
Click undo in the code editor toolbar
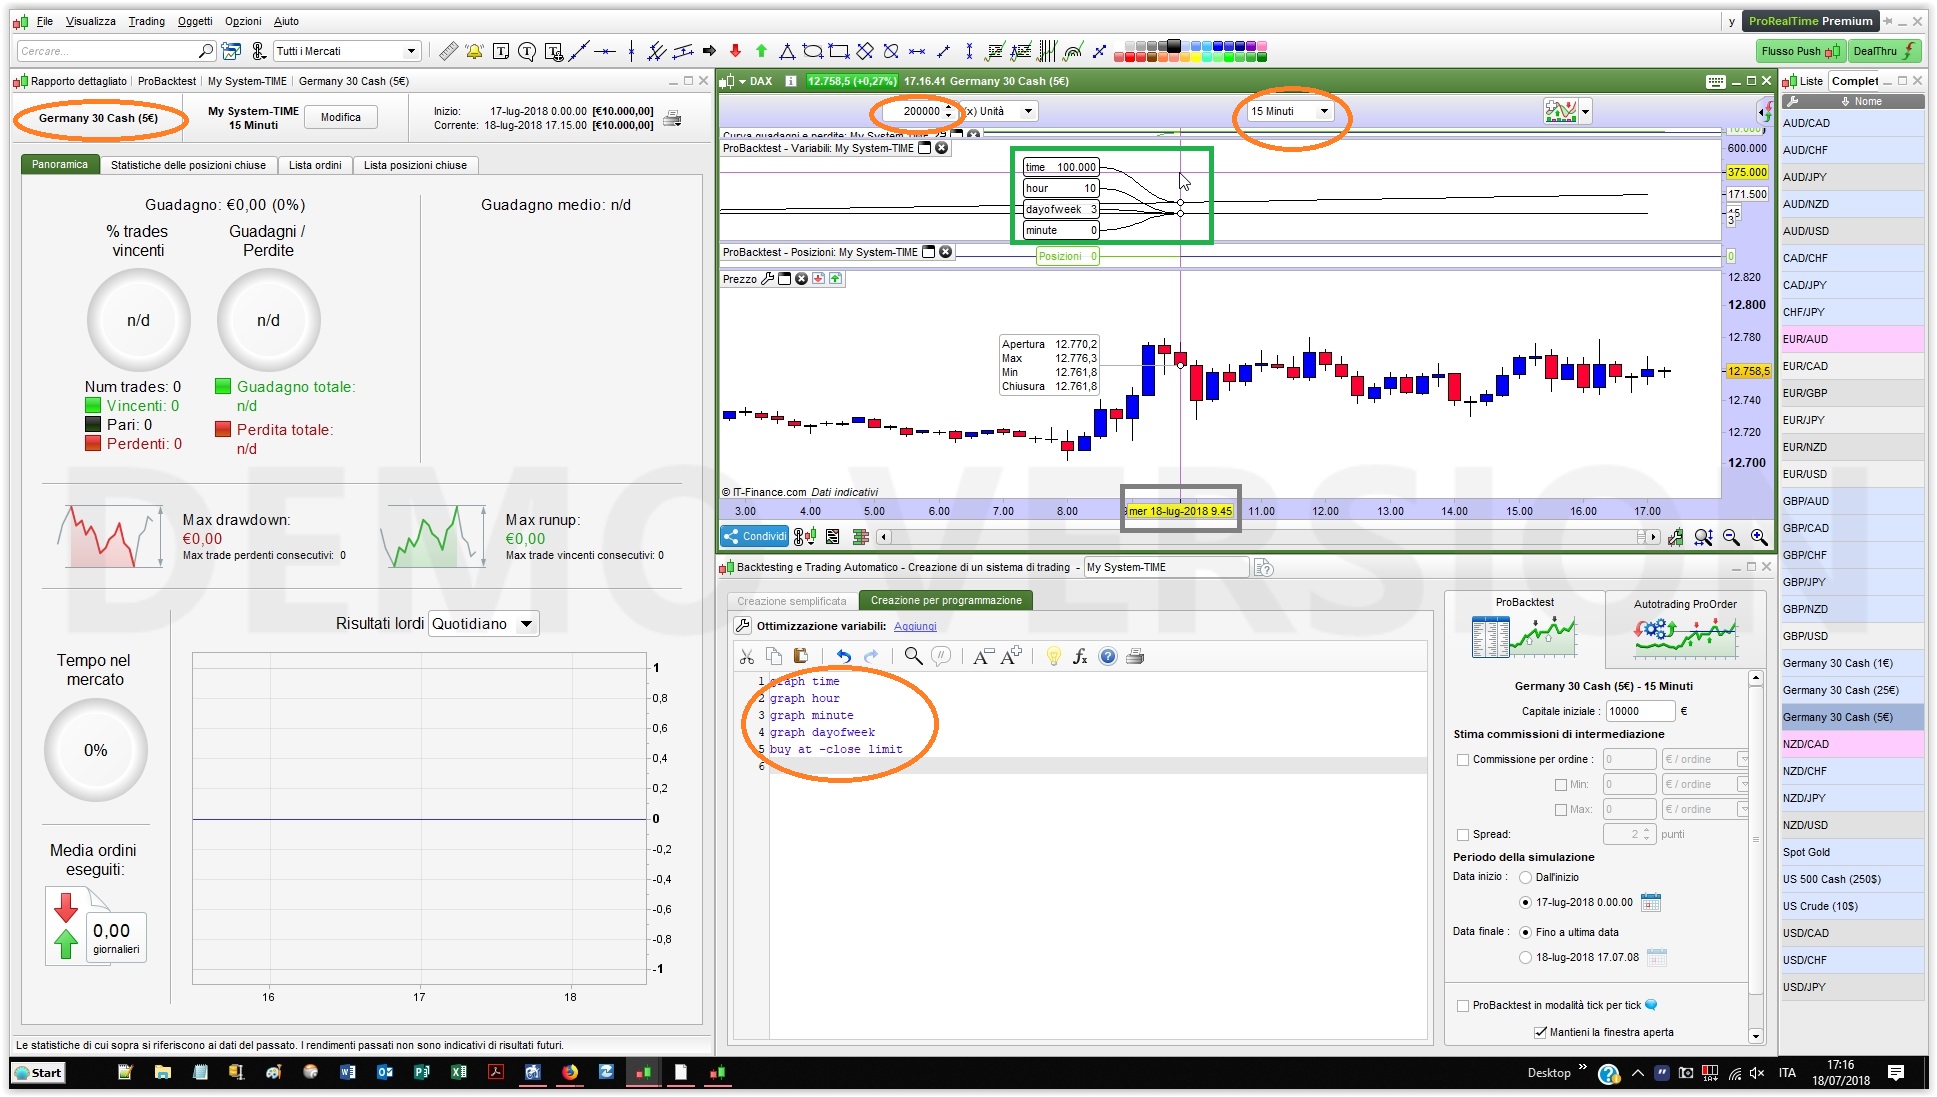(843, 656)
